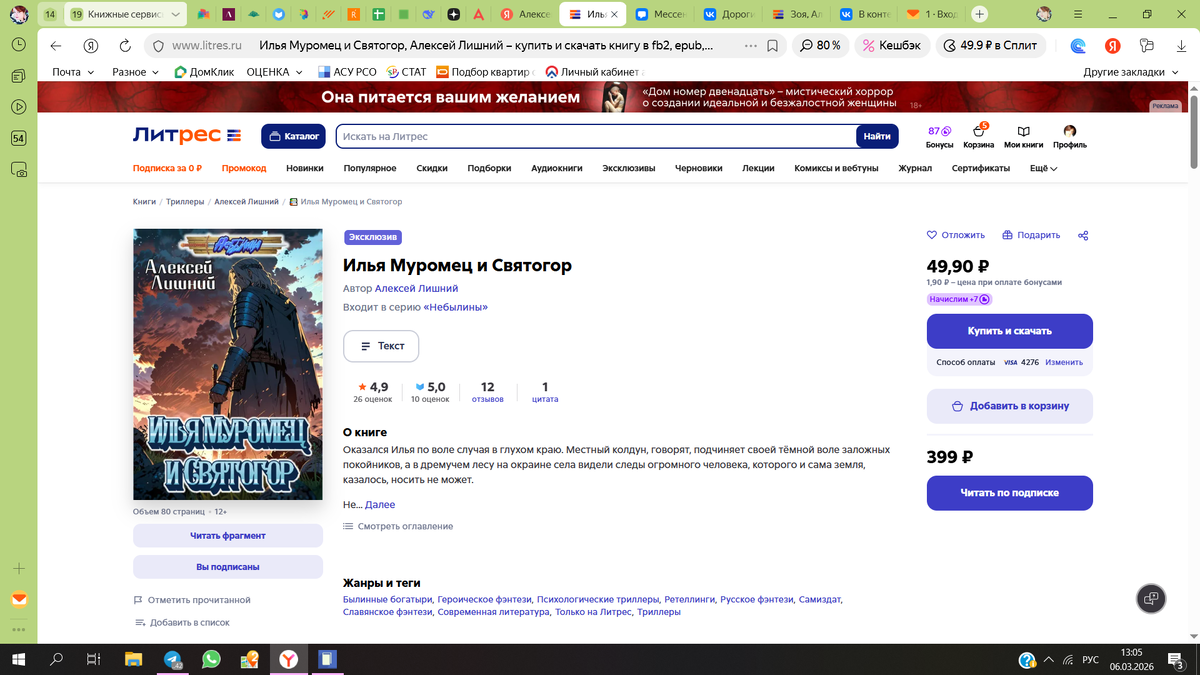Click Добавить в корзину button
Image resolution: width=1200 pixels, height=675 pixels.
coord(1010,406)
